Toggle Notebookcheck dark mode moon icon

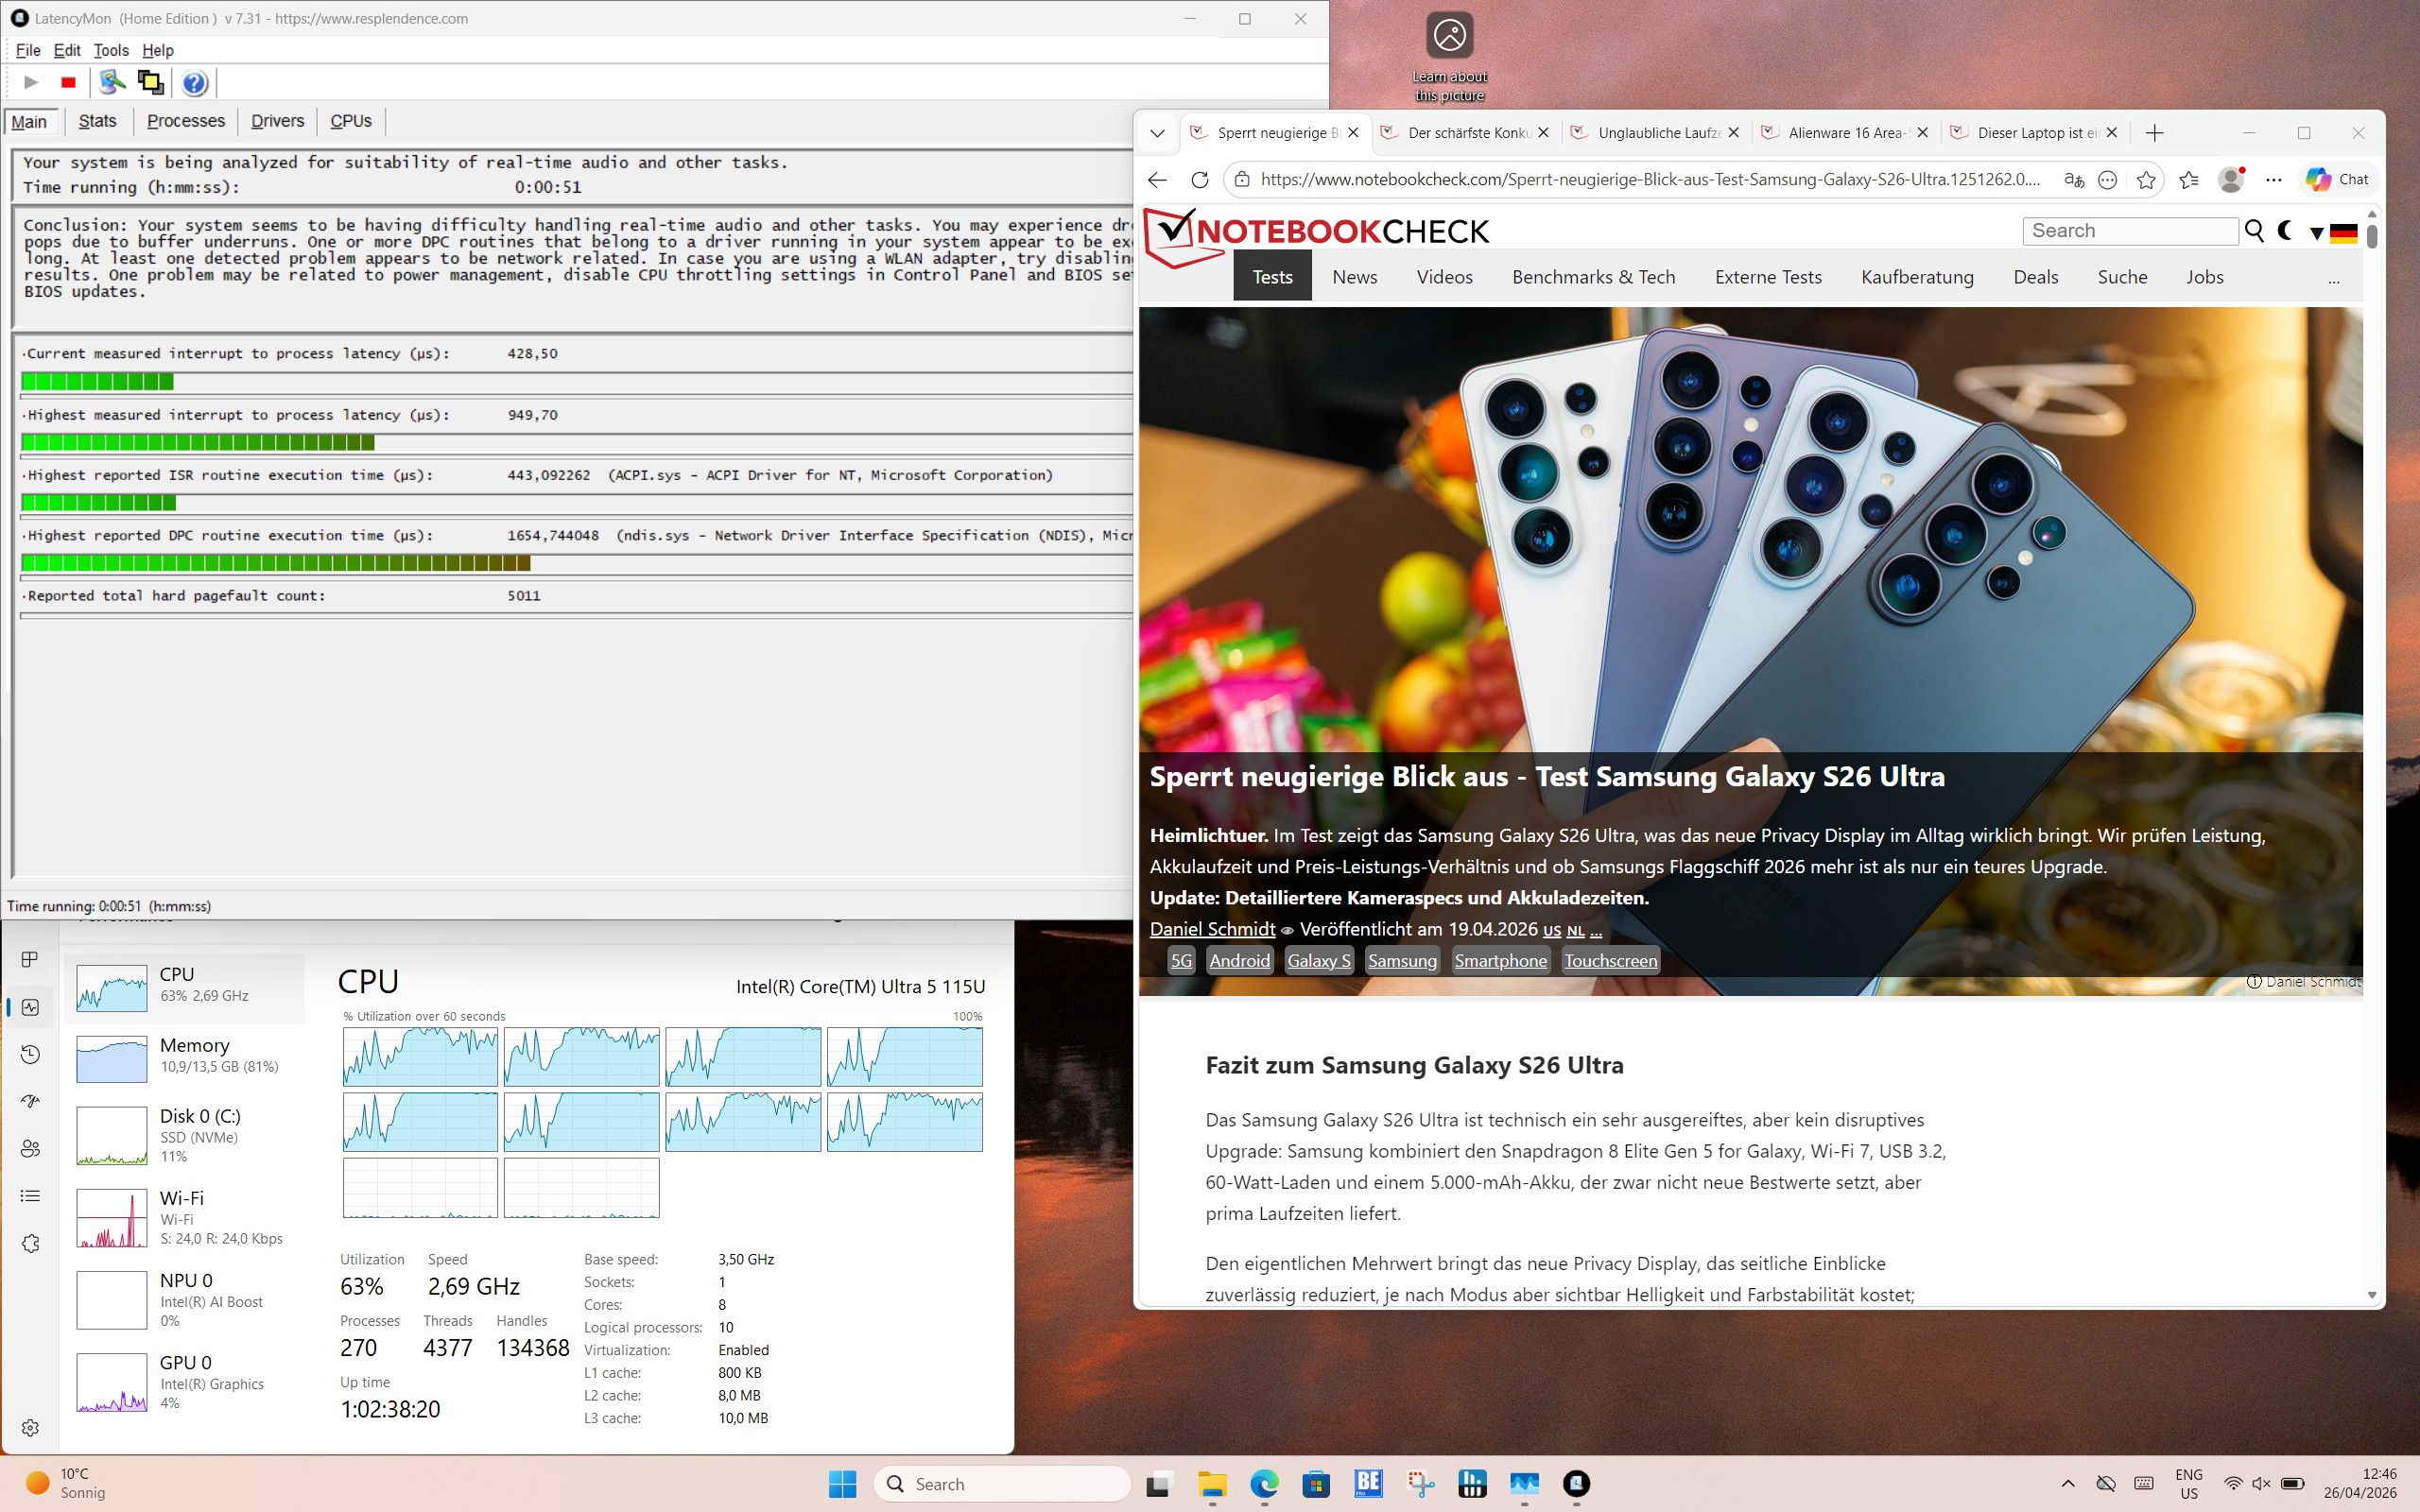tap(2285, 231)
